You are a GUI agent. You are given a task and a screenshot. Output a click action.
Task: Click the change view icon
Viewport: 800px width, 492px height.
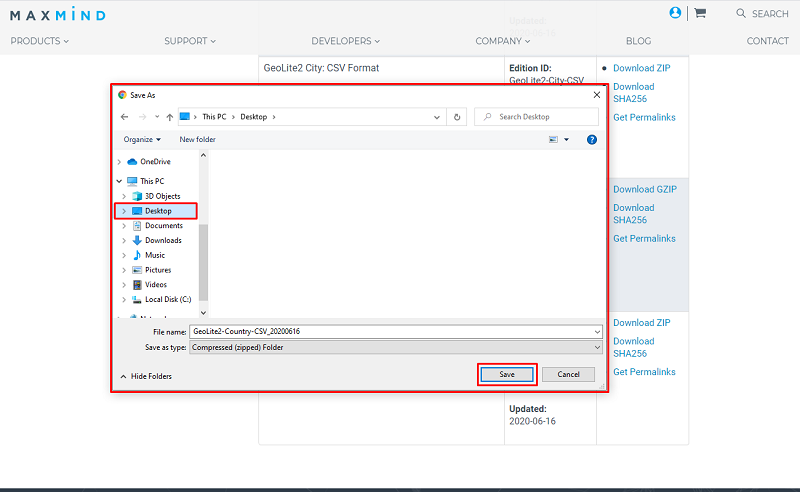[553, 139]
